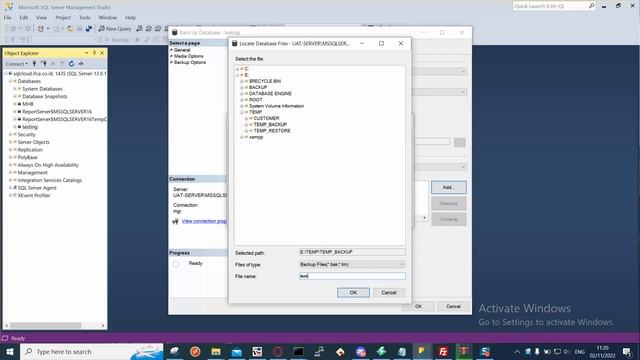The image size is (640, 360).
Task: Click the New Project toolbar icon
Action: pos(40,29)
